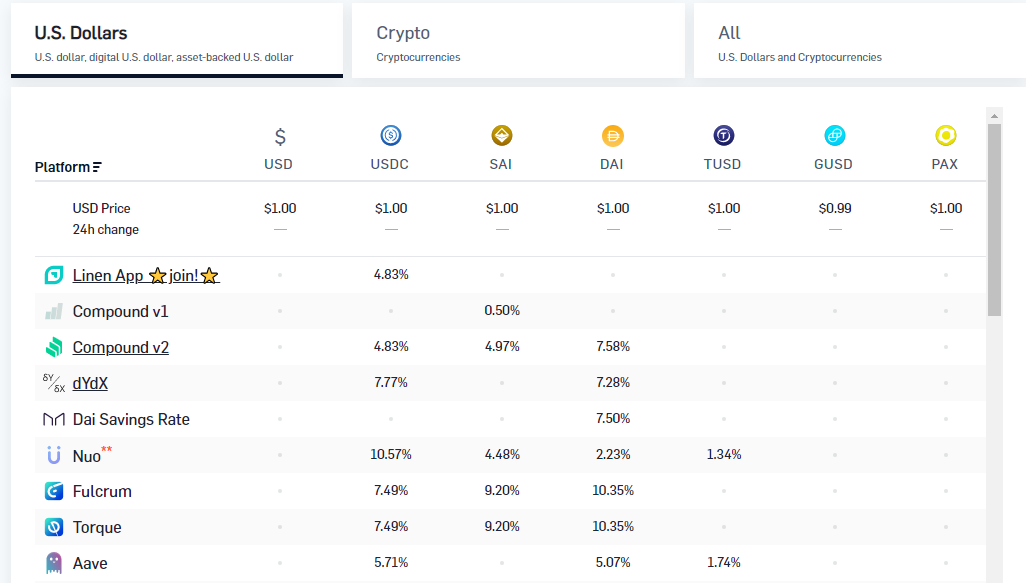Click the GUSD coin icon
This screenshot has height=583, width=1026.
pos(835,135)
